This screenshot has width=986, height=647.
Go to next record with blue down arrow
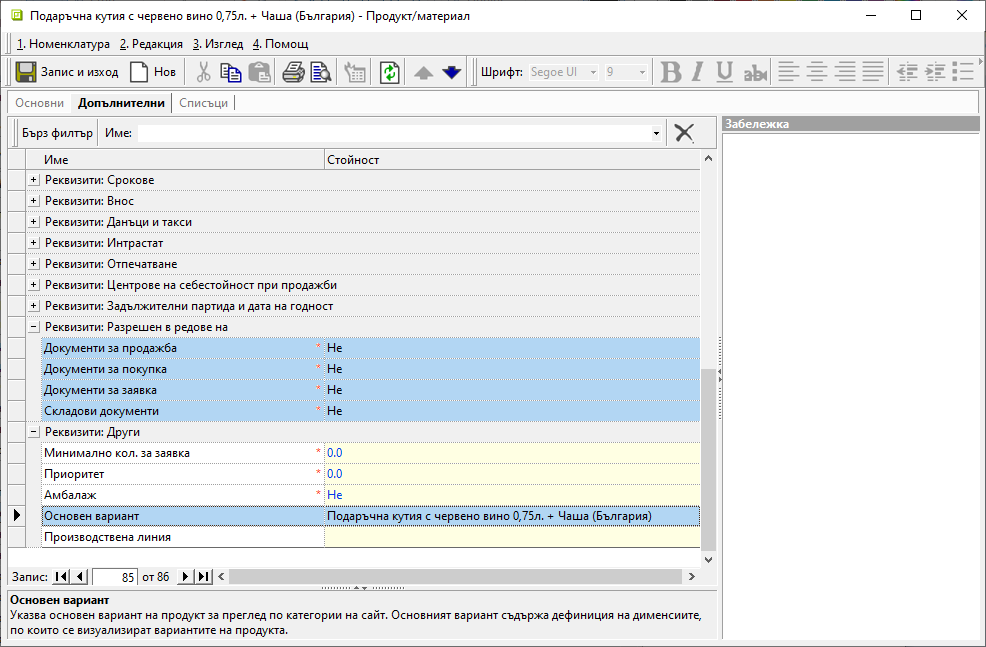point(451,72)
